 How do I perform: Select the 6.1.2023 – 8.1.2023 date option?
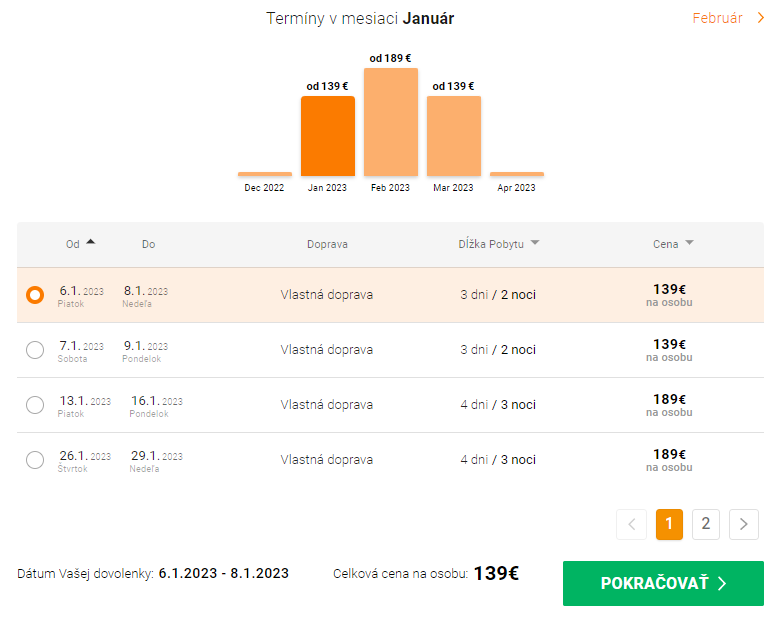35,295
